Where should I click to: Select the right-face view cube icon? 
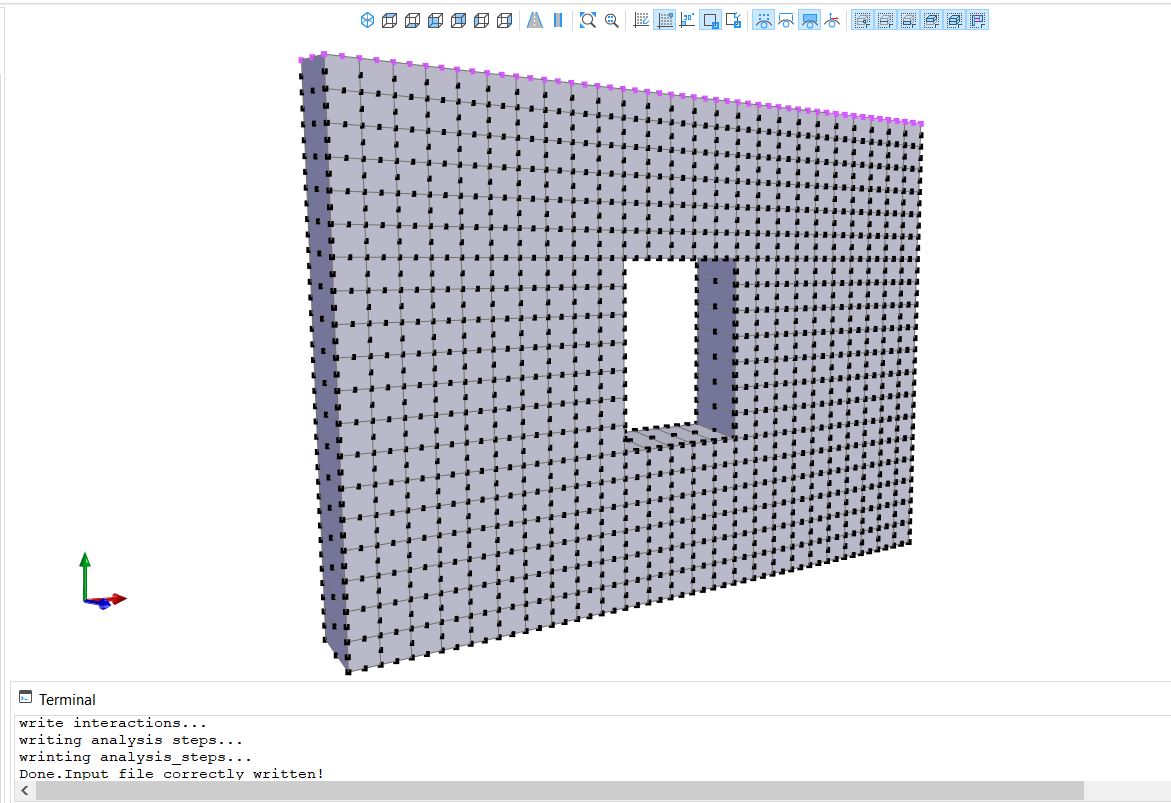tap(505, 20)
